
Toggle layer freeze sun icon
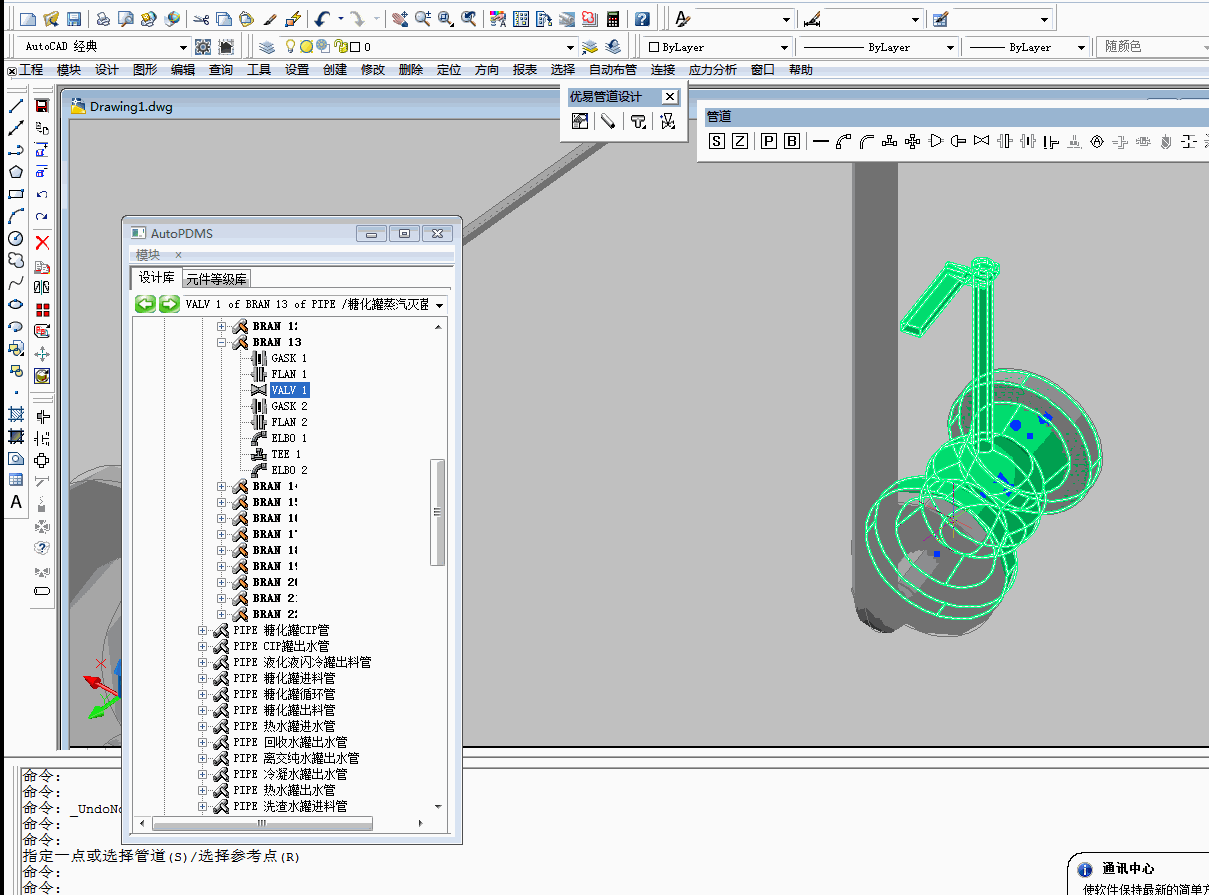306,47
